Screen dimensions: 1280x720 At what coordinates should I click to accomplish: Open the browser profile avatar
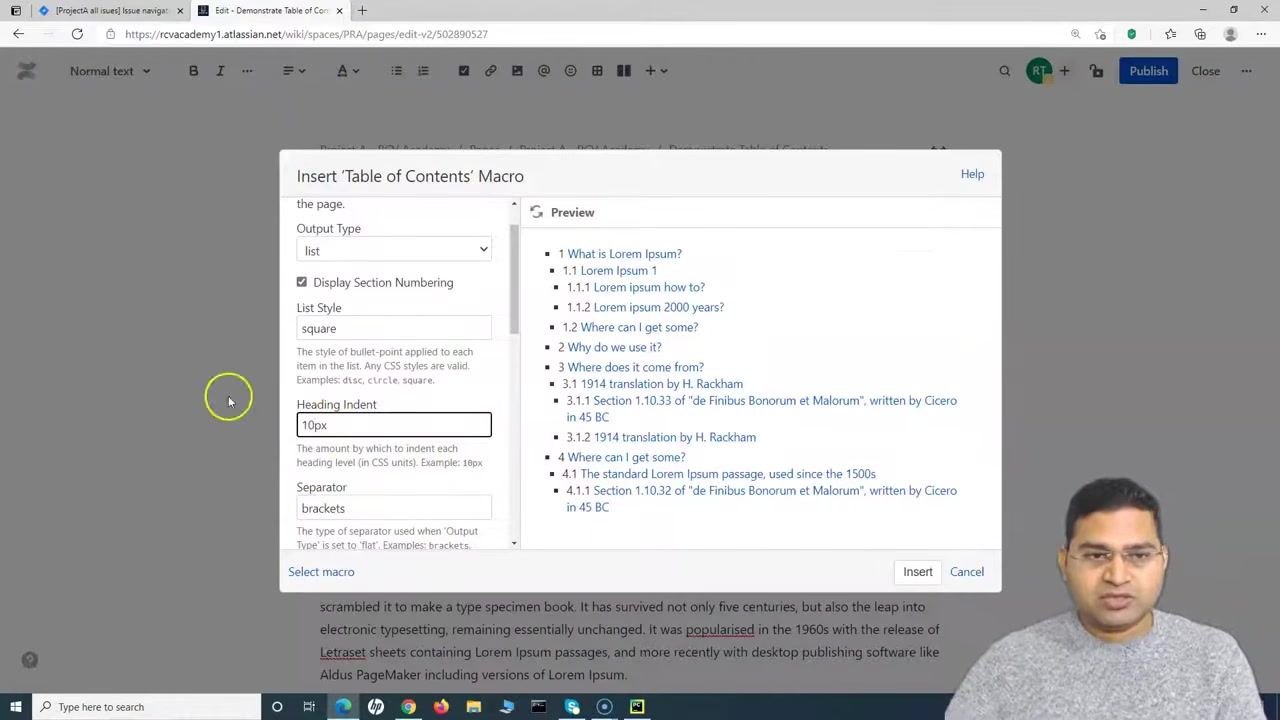(x=1230, y=34)
